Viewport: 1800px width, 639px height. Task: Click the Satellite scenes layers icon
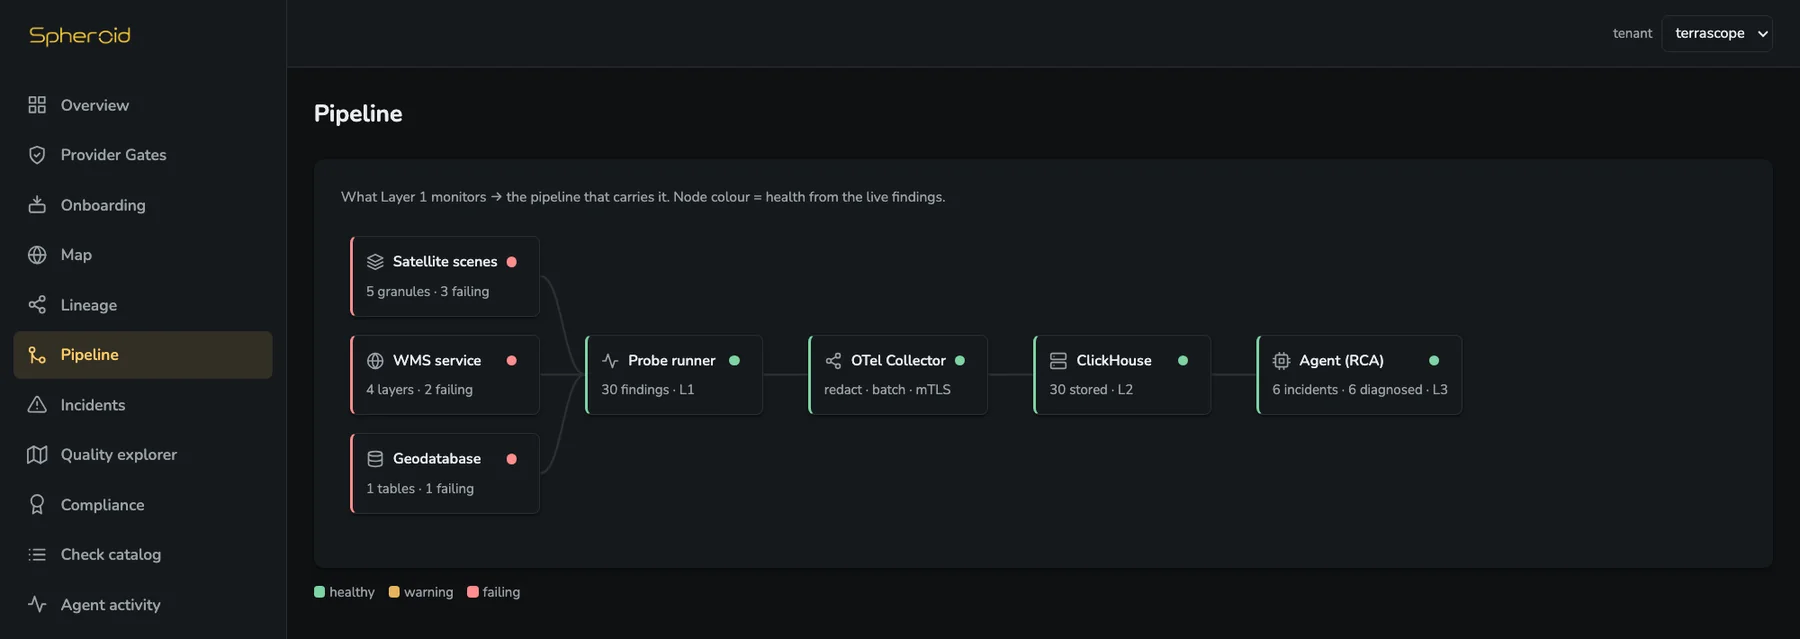click(x=375, y=262)
